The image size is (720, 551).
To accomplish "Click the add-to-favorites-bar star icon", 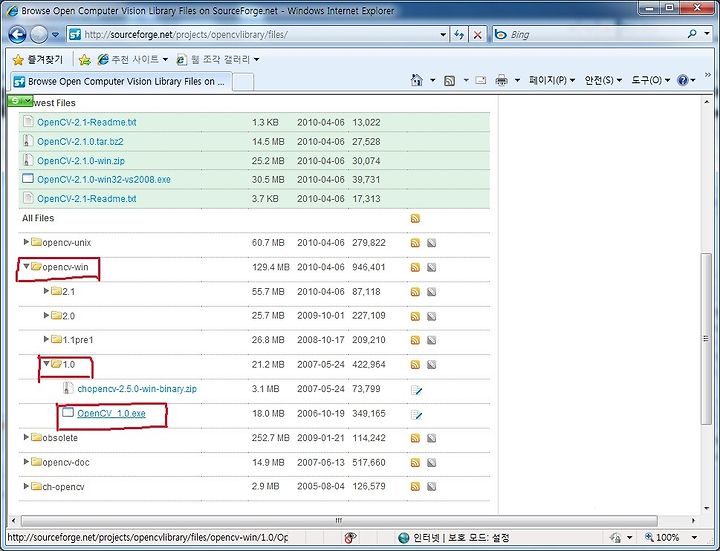I will point(84,60).
